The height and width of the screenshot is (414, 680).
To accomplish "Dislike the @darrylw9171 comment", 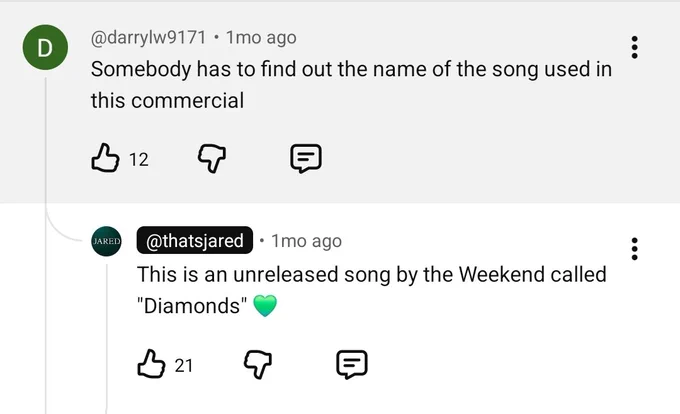I will tap(212, 159).
